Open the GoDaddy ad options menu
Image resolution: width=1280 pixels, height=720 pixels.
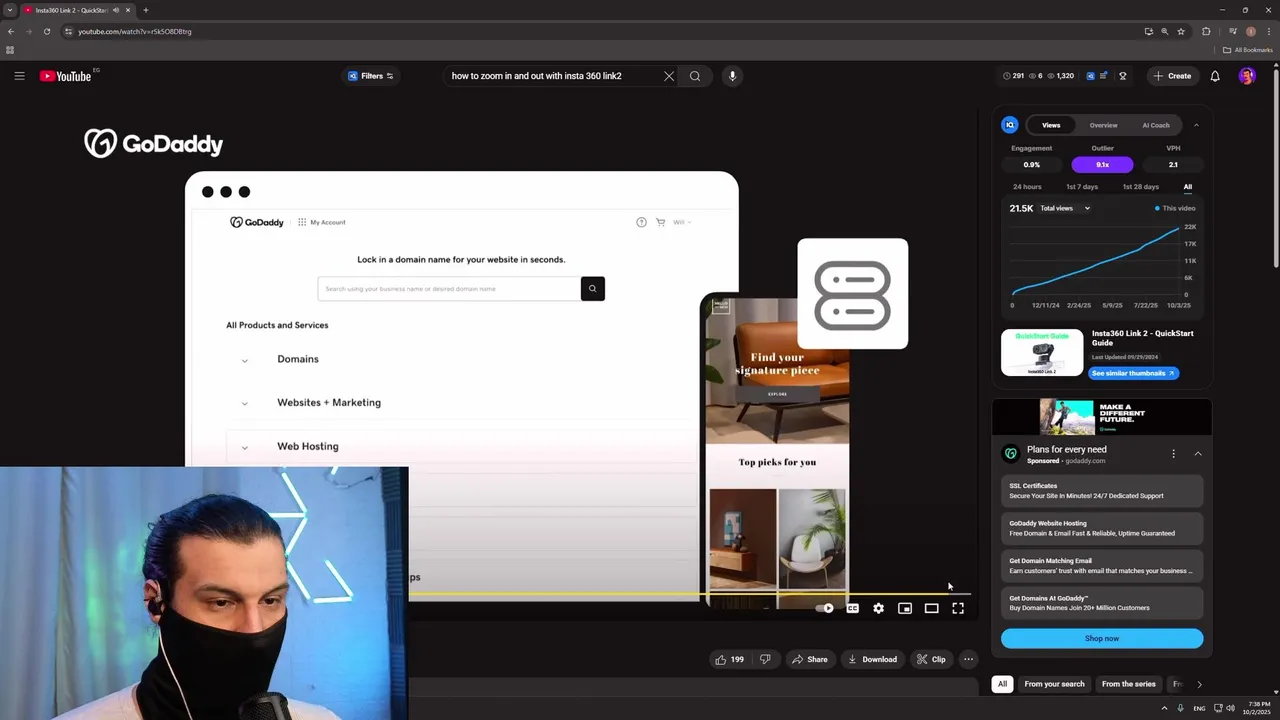1173,454
